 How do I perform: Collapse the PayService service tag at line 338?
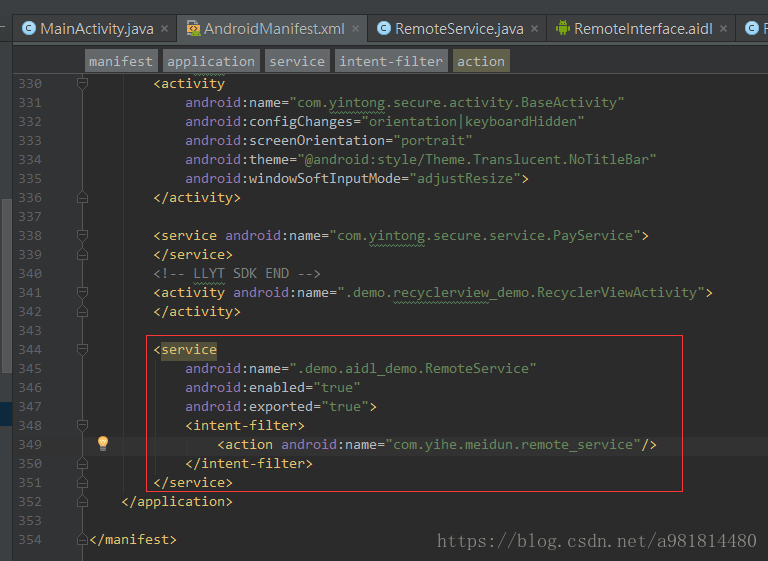[x=82, y=236]
